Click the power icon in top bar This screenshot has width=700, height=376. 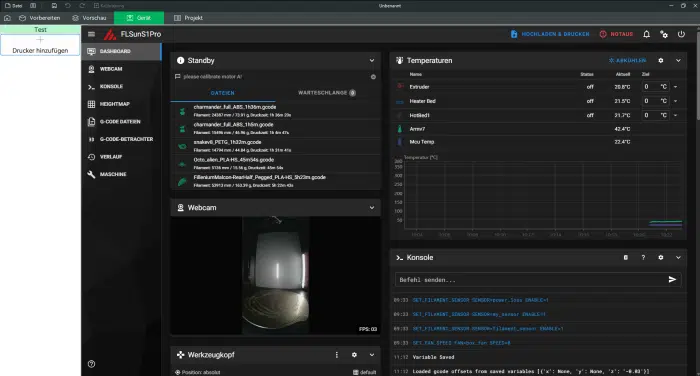click(681, 34)
